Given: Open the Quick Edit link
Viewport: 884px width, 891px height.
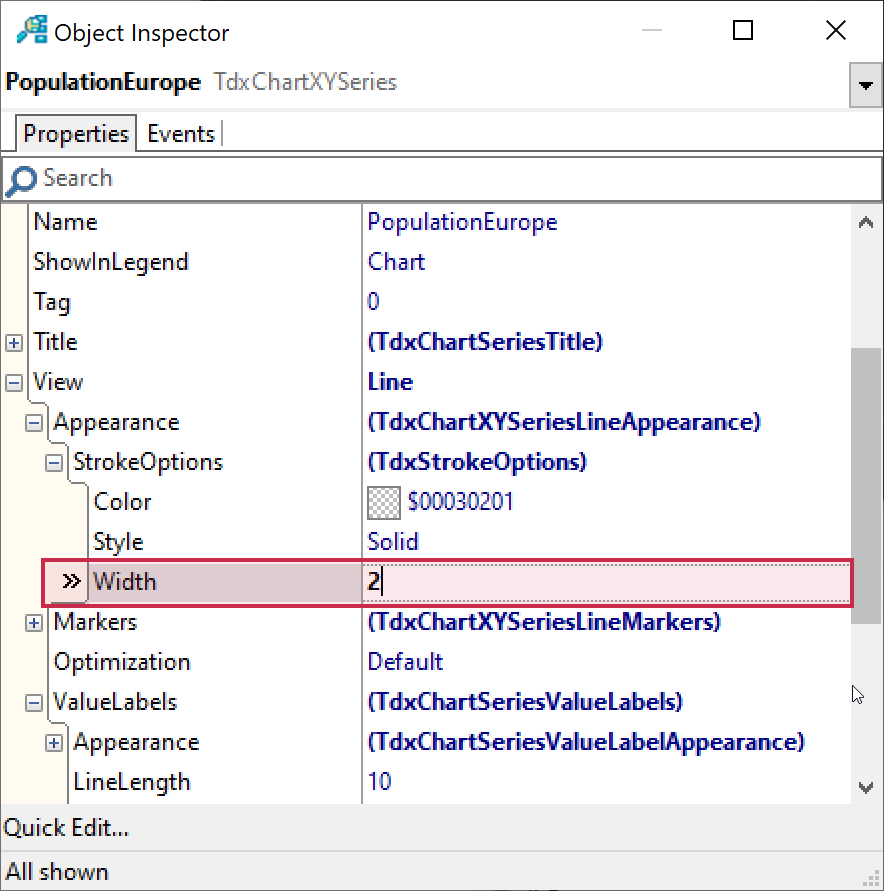Looking at the screenshot, I should [66, 828].
